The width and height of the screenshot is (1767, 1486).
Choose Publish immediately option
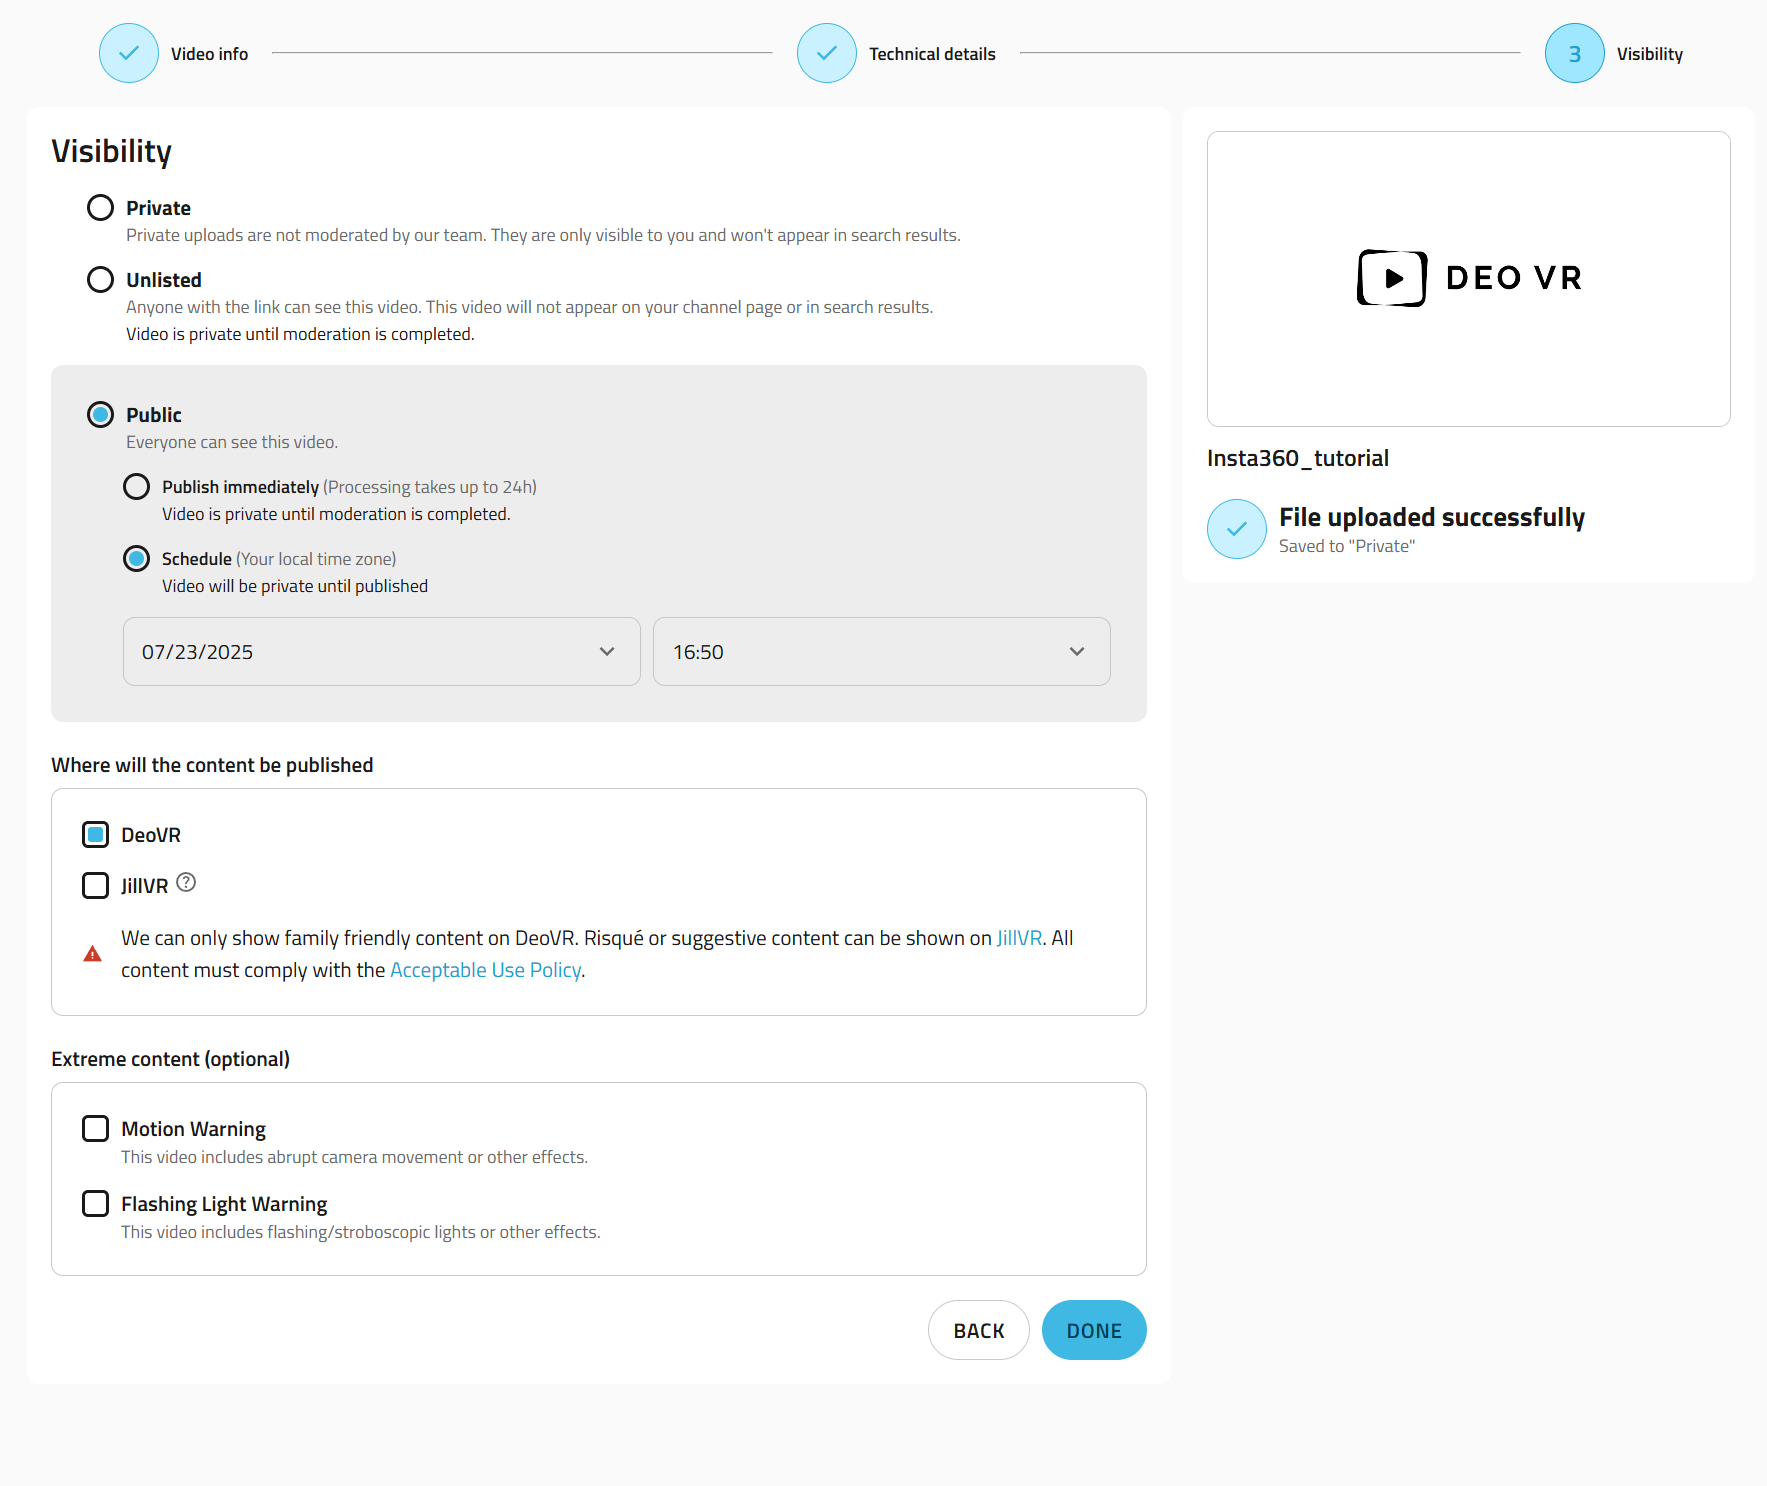[136, 487]
